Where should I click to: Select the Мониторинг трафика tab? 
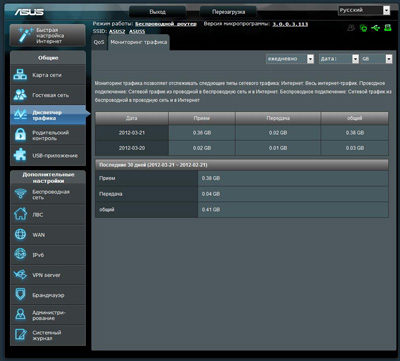click(x=139, y=42)
